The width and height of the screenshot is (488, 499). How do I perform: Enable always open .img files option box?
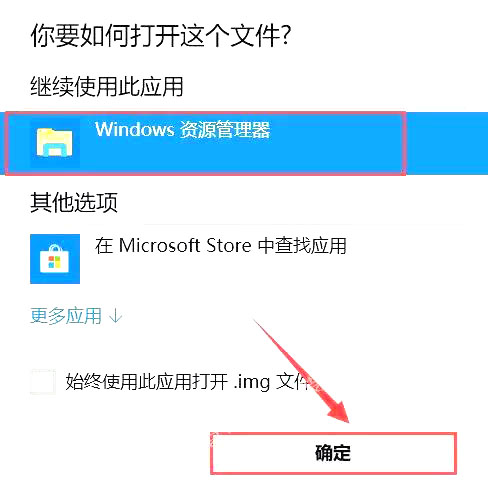coord(43,382)
